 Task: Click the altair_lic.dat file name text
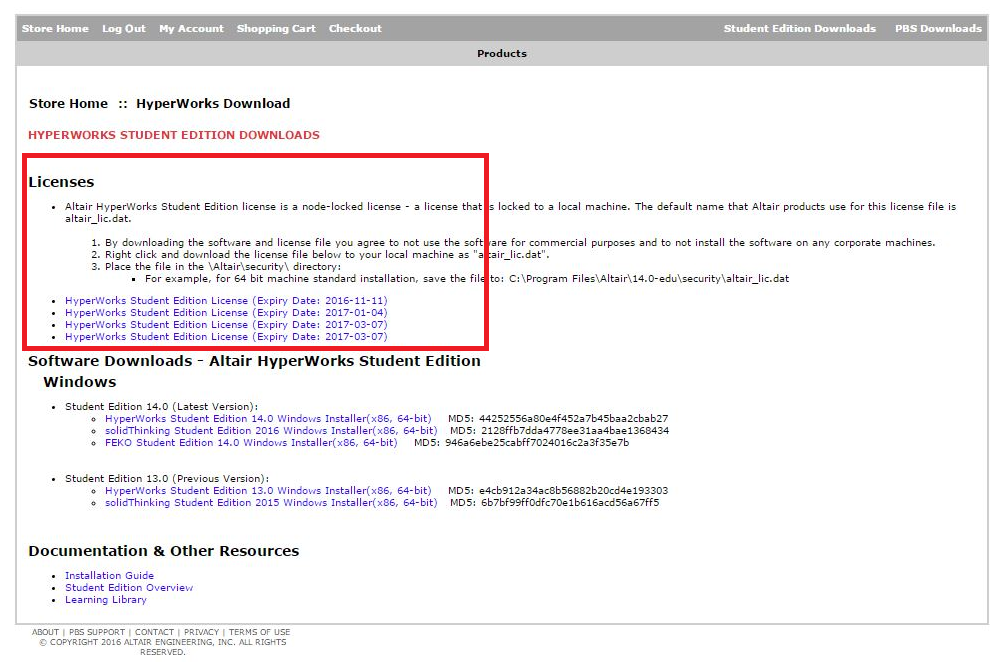coord(98,219)
